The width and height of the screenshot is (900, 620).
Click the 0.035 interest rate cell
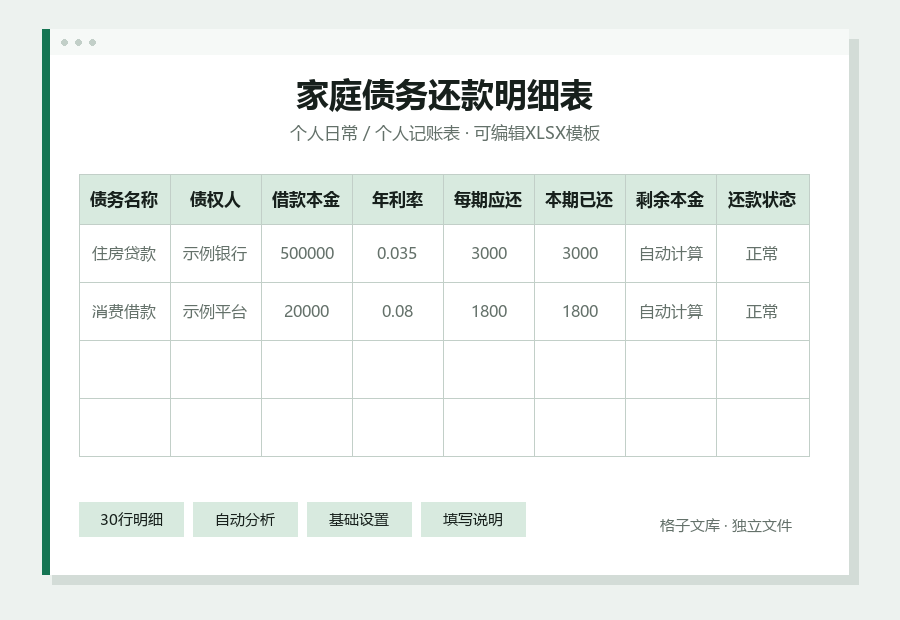click(x=398, y=253)
